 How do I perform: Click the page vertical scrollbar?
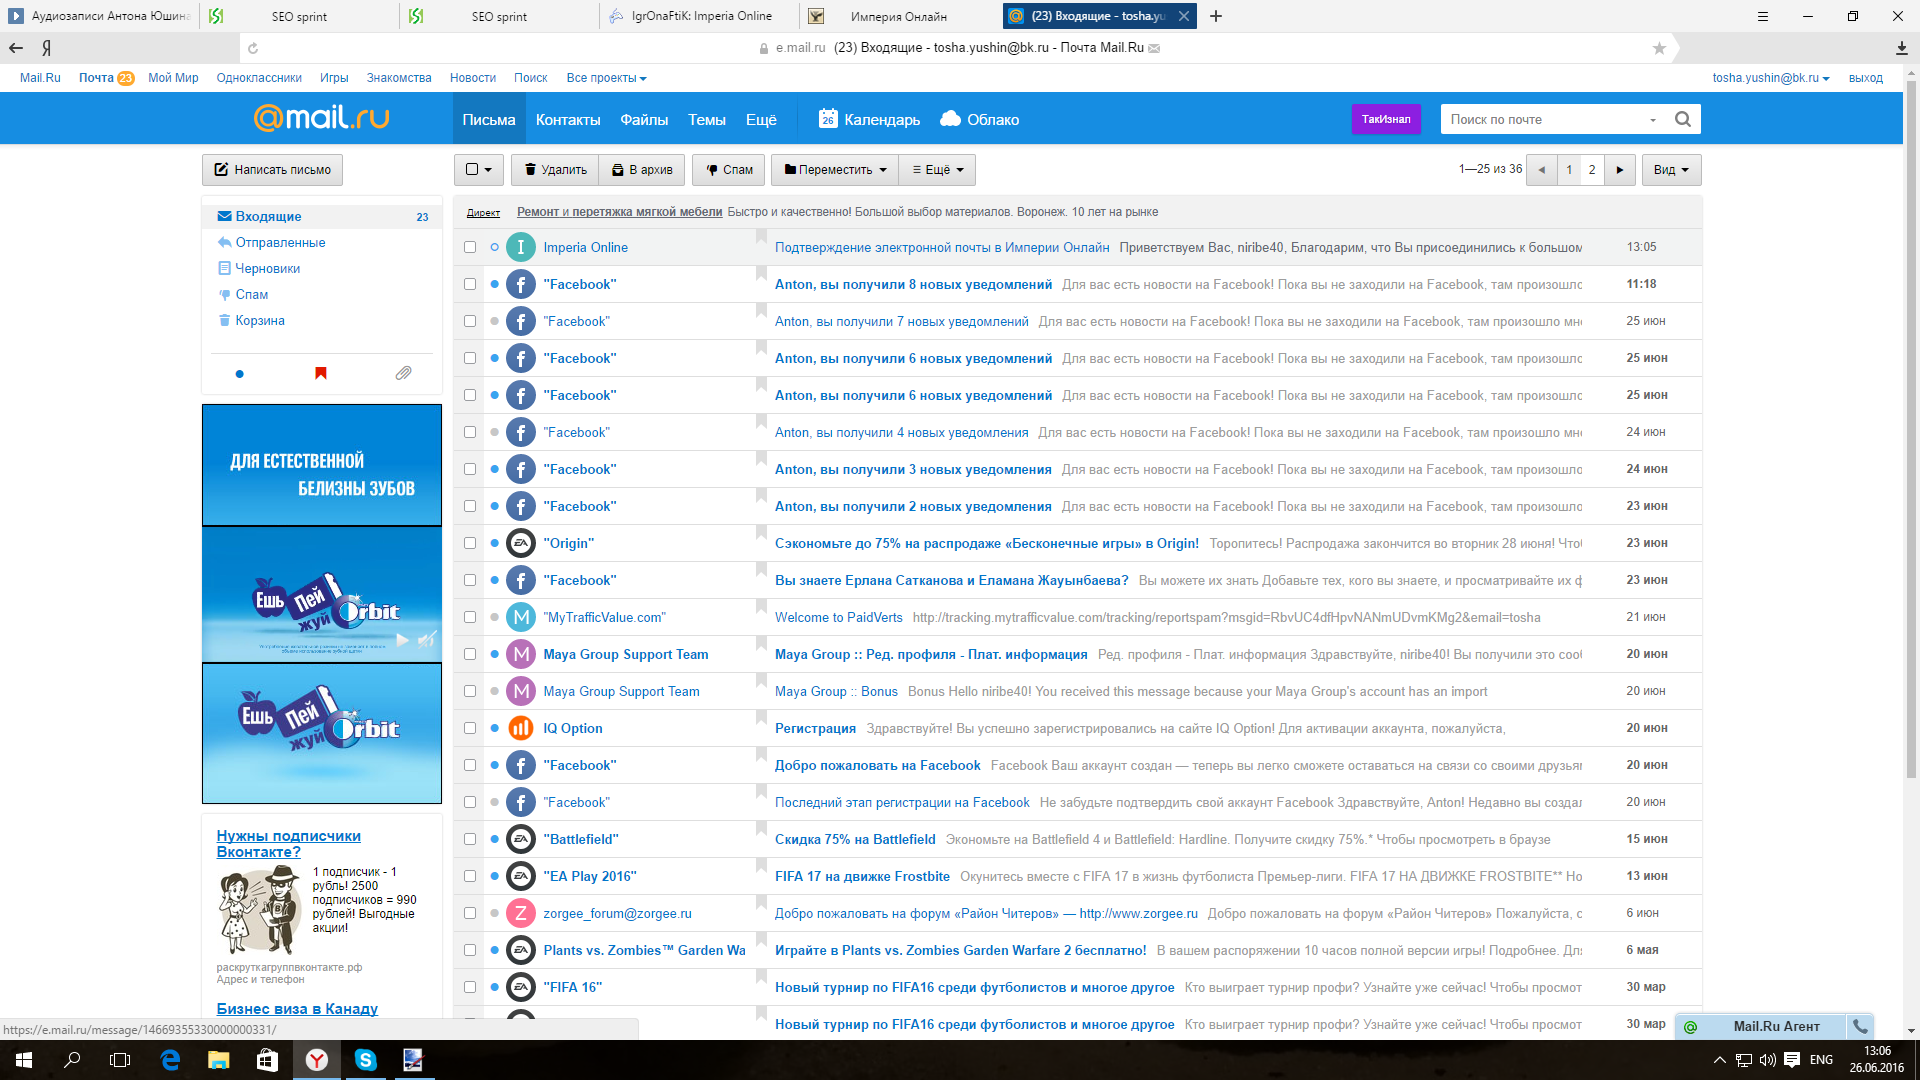tap(1911, 430)
